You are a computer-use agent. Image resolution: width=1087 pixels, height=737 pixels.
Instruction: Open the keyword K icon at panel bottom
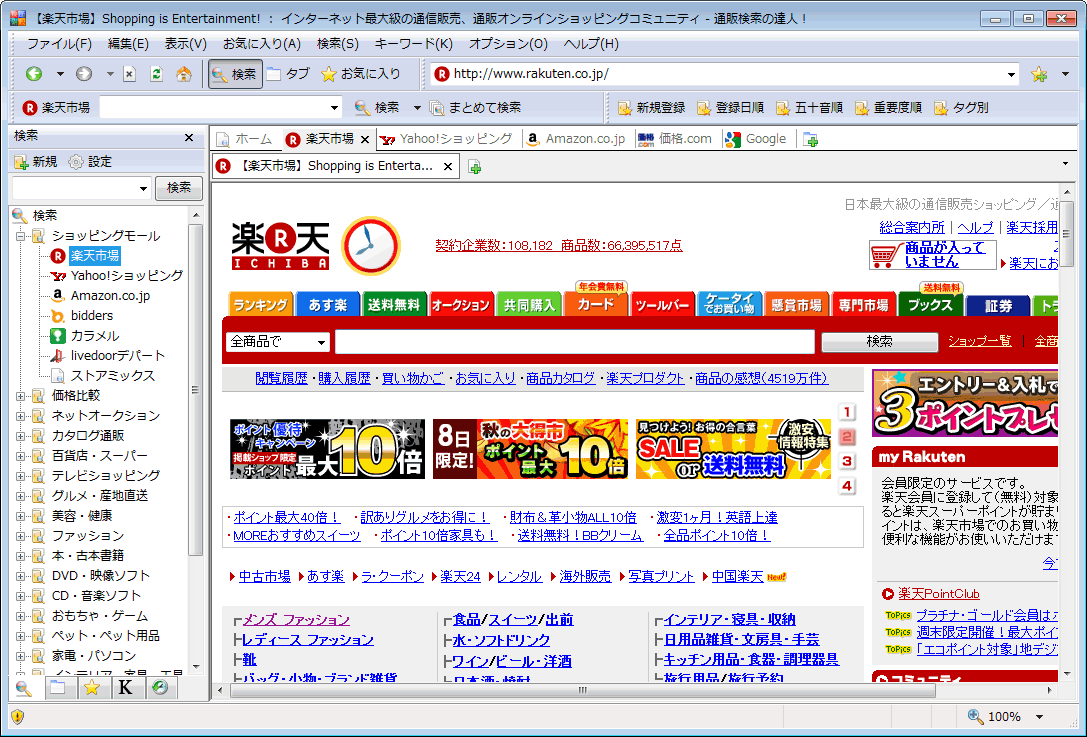click(125, 688)
